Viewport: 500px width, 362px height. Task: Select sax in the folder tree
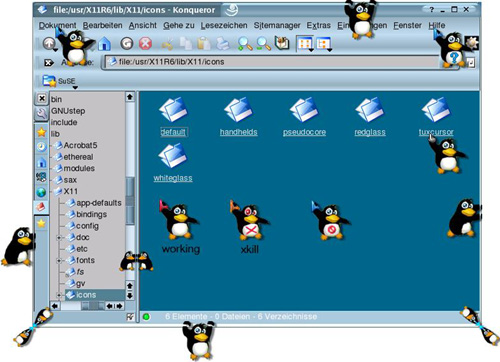(x=70, y=180)
